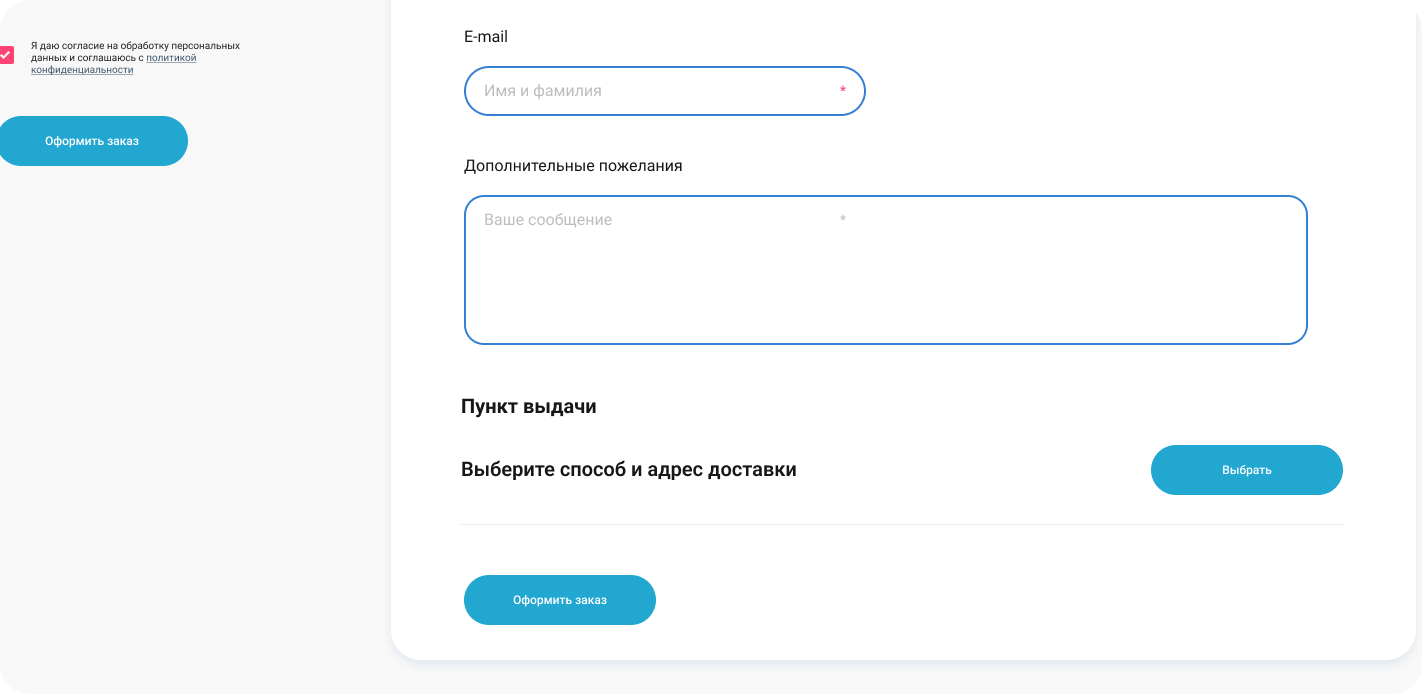Click the consent text beside the checkbox

(135, 58)
